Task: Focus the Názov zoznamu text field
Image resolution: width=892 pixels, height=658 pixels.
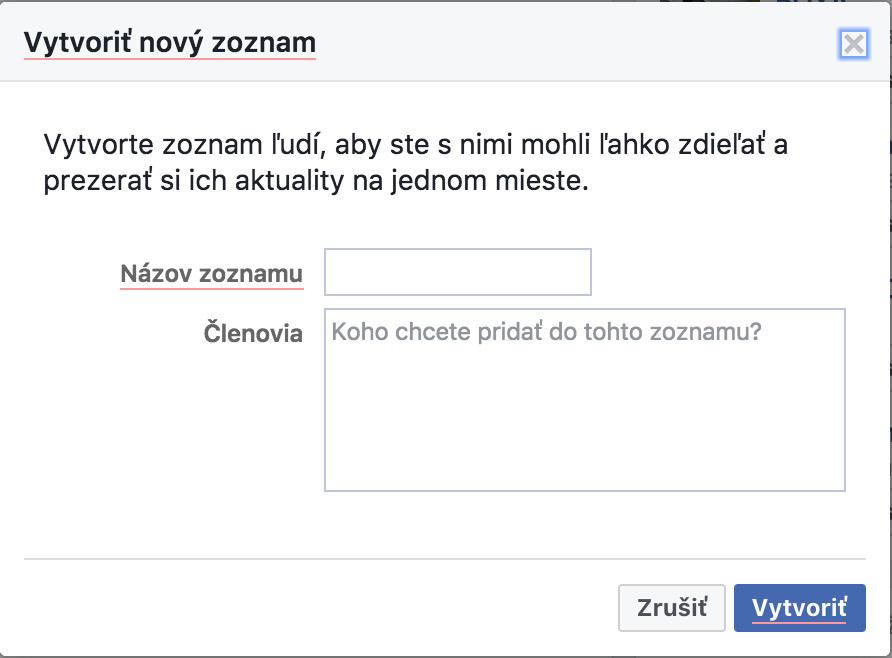Action: [458, 272]
